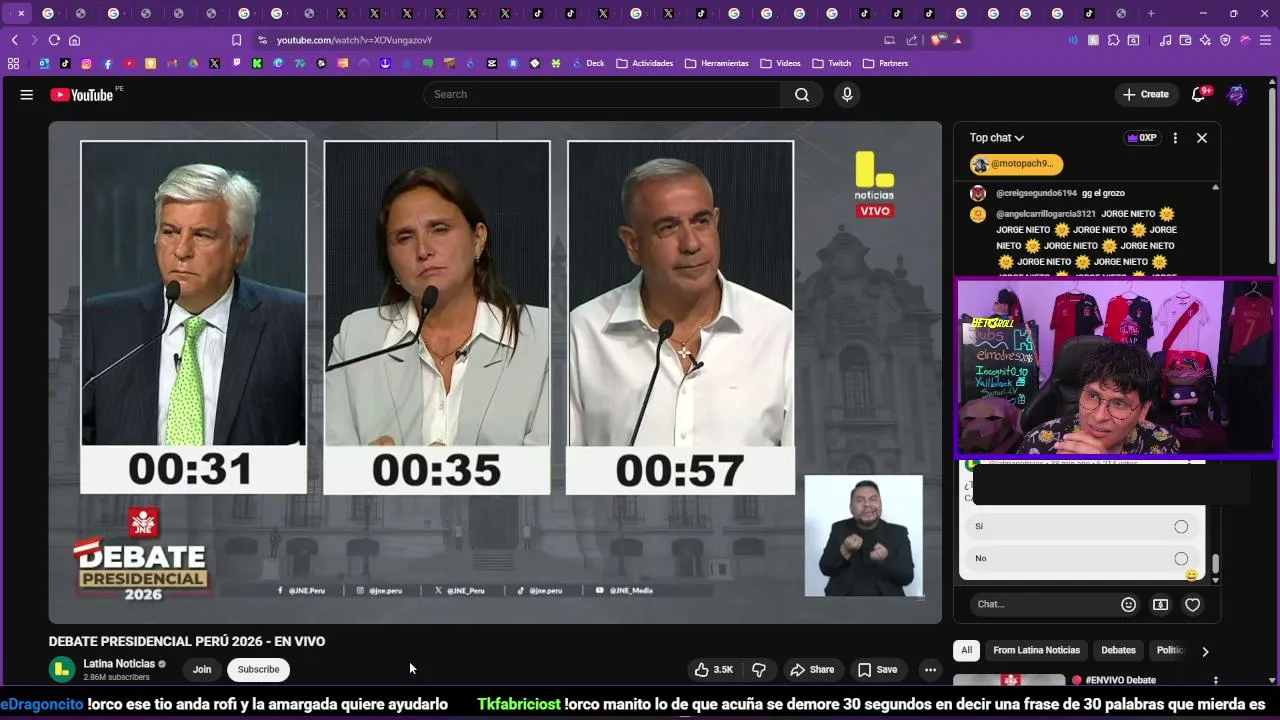Open the Videos bookmarks folder
Screen dimensions: 1280x720
click(x=781, y=63)
